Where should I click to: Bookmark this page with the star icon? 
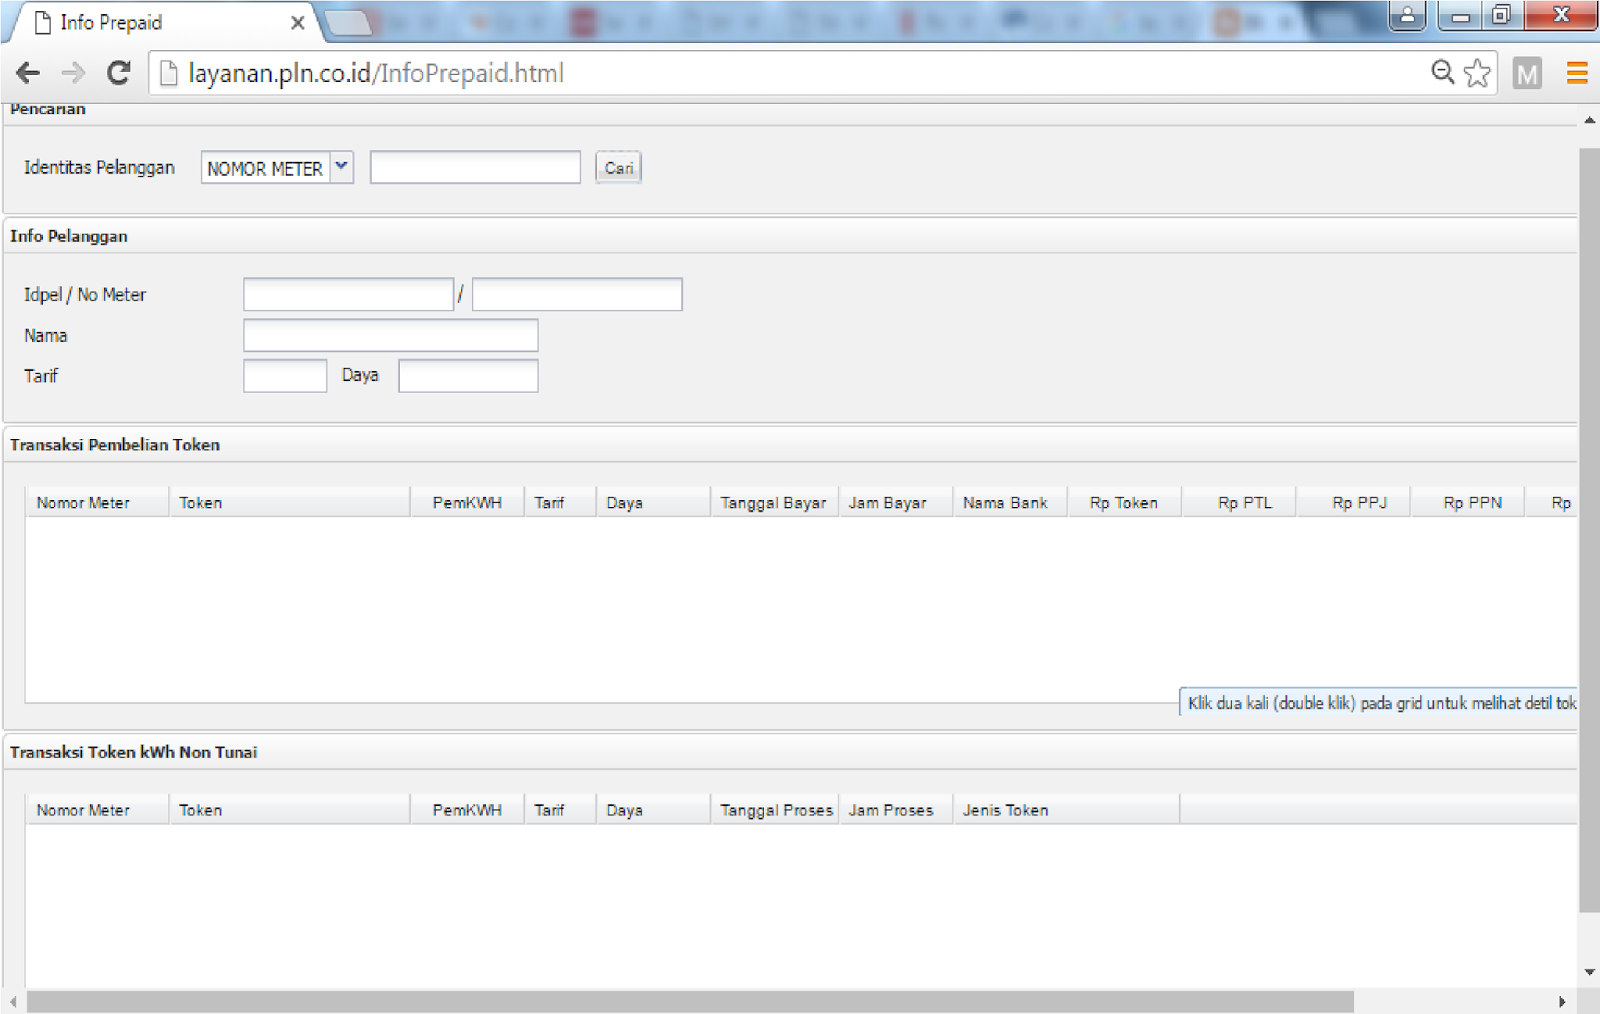tap(1477, 73)
